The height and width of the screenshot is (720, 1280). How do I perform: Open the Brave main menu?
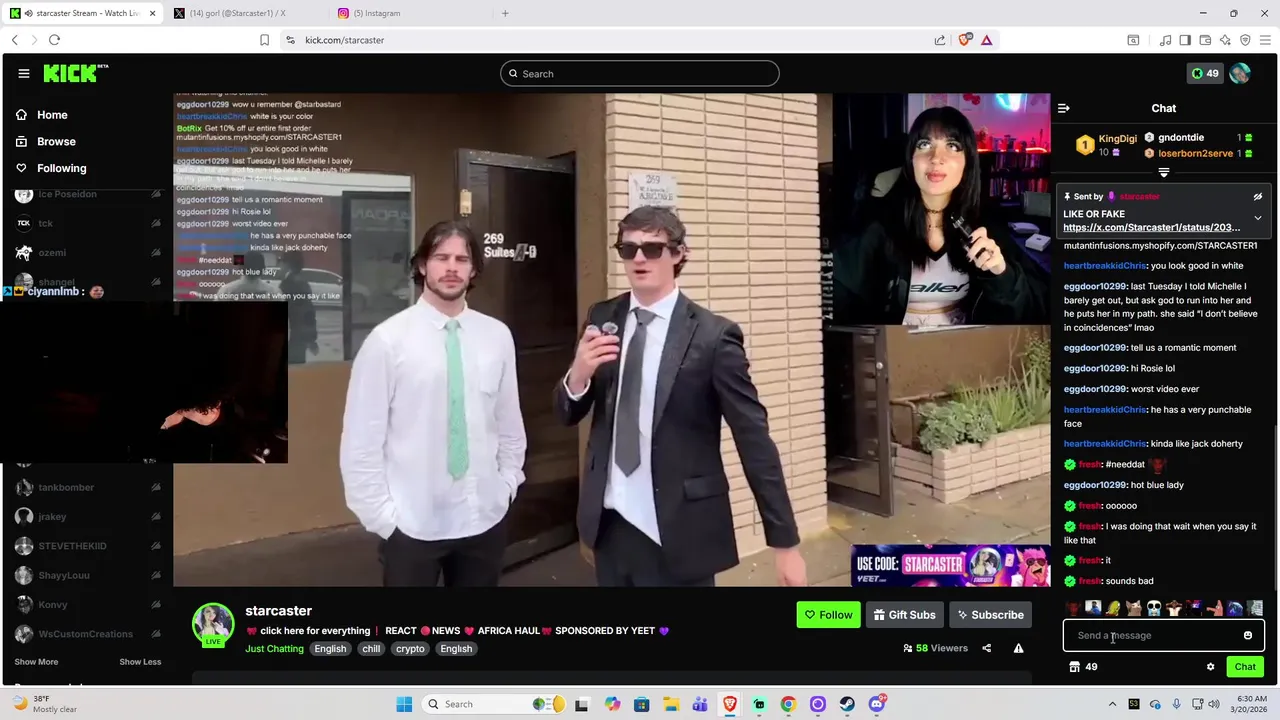point(1266,40)
